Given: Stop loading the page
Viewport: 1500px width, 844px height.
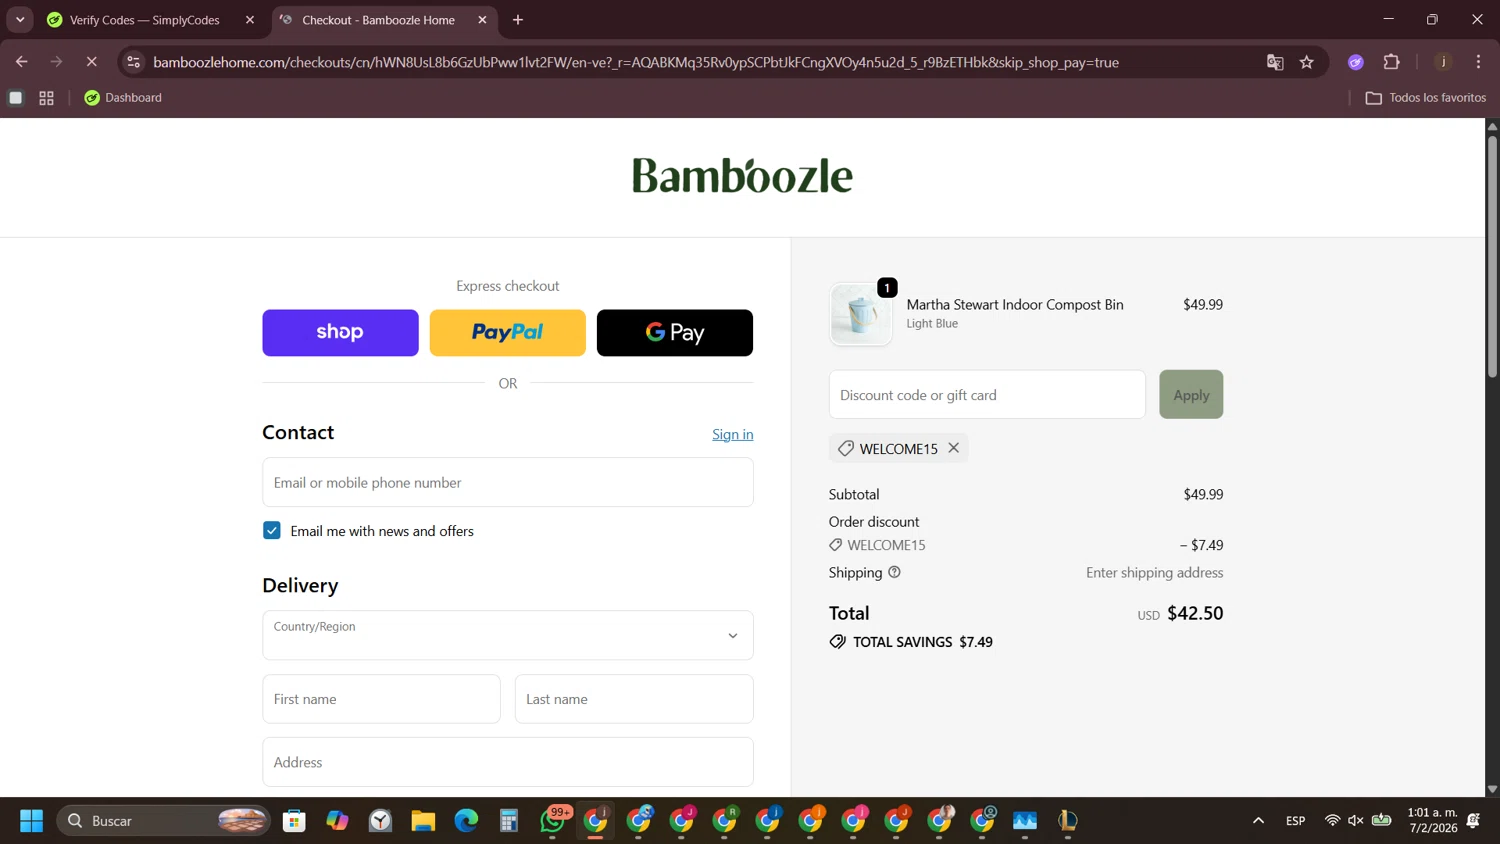Looking at the screenshot, I should click(91, 62).
